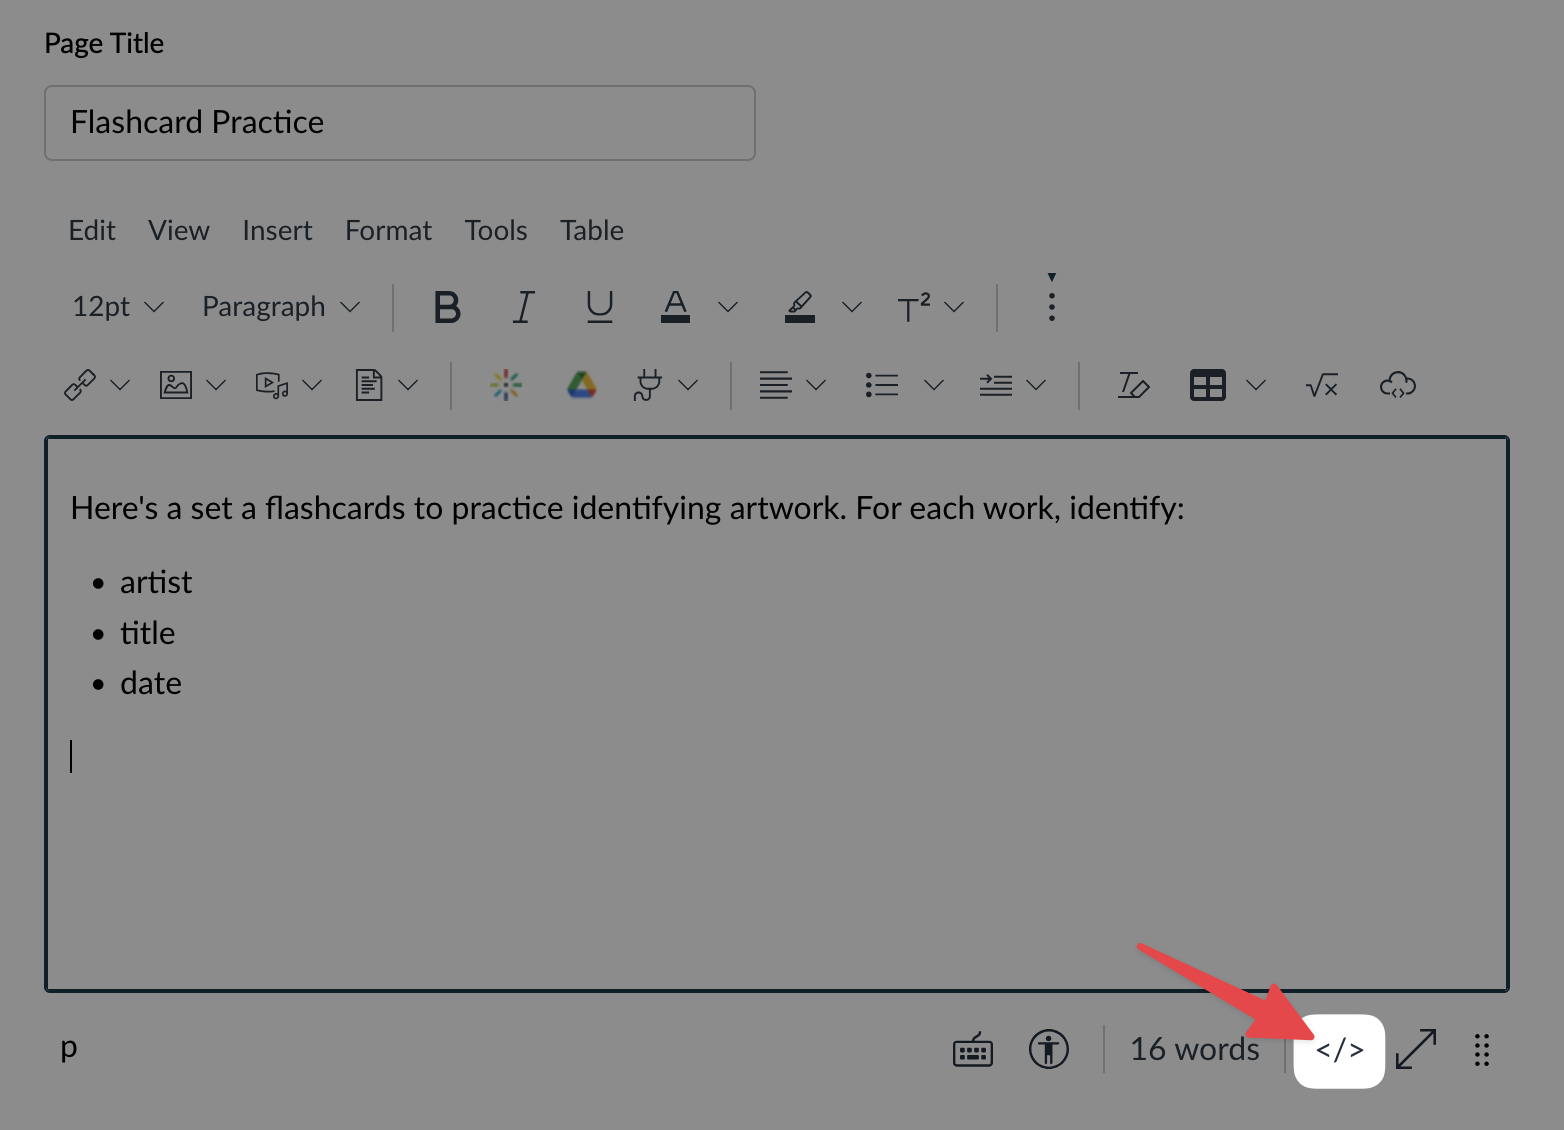Click the 16 words count
This screenshot has width=1564, height=1130.
click(1195, 1049)
